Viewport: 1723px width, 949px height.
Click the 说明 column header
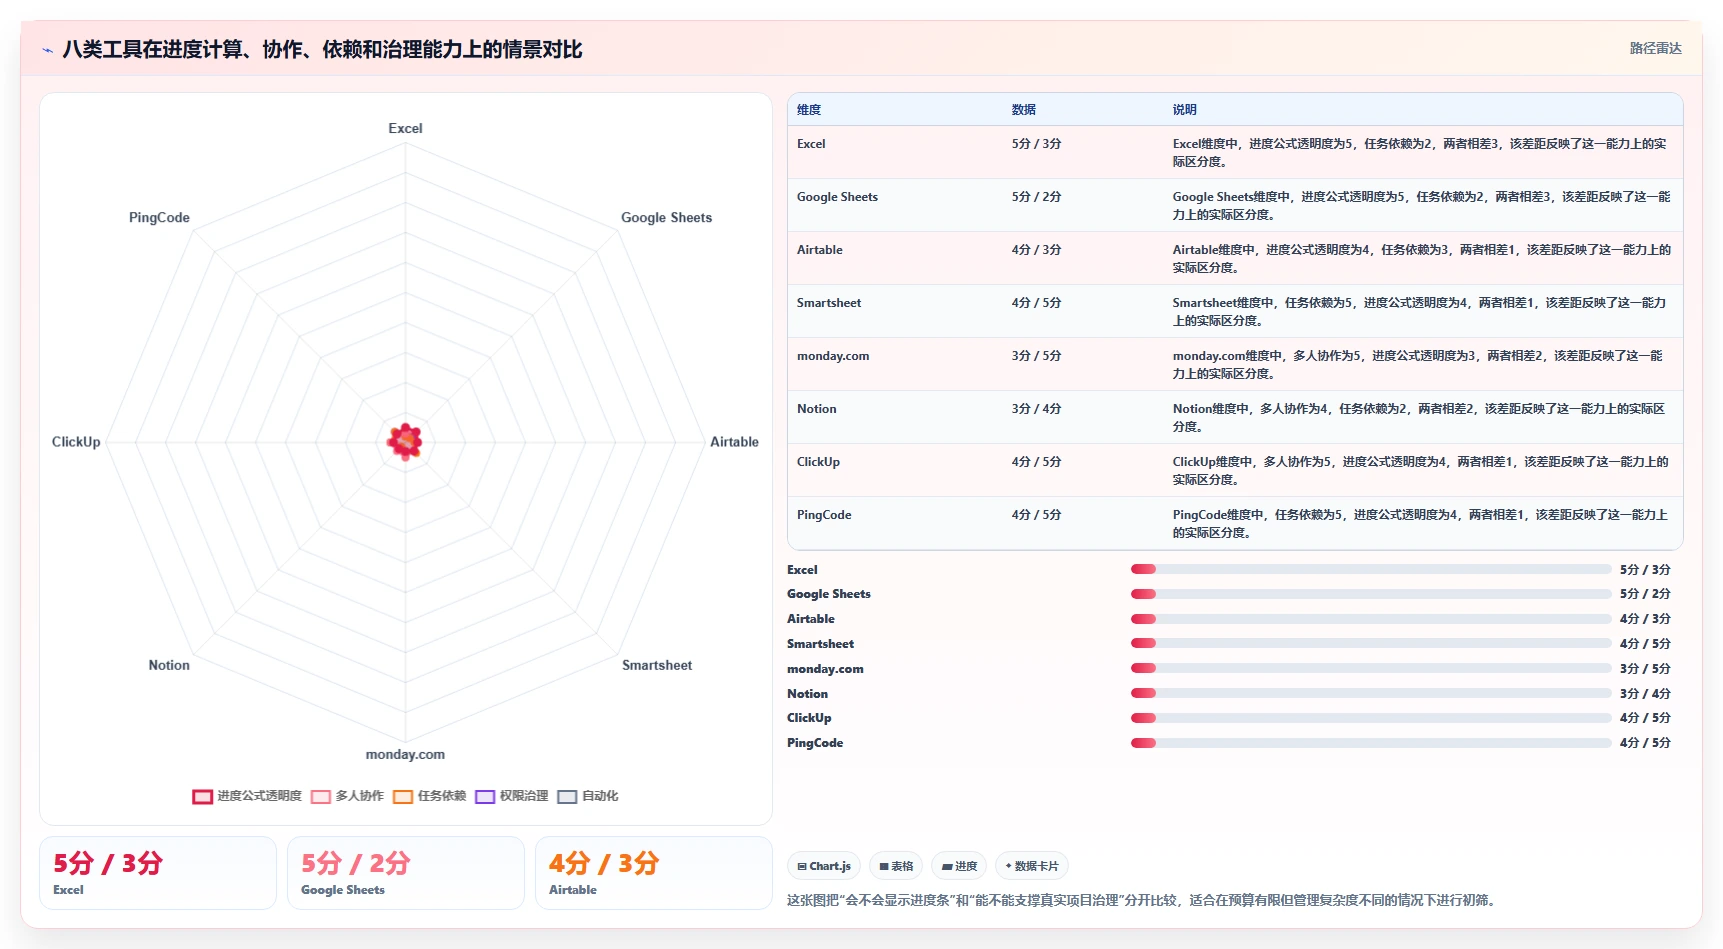click(1184, 110)
